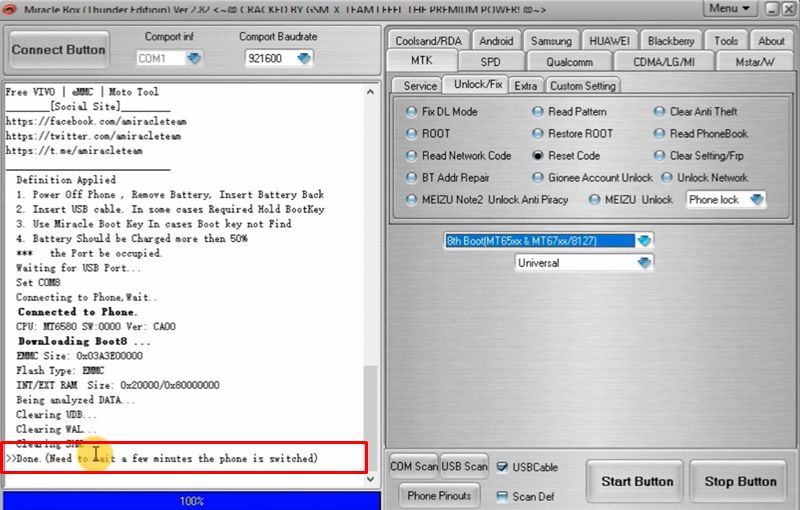Open the Service sub-tab
The width and height of the screenshot is (800, 510).
point(420,86)
